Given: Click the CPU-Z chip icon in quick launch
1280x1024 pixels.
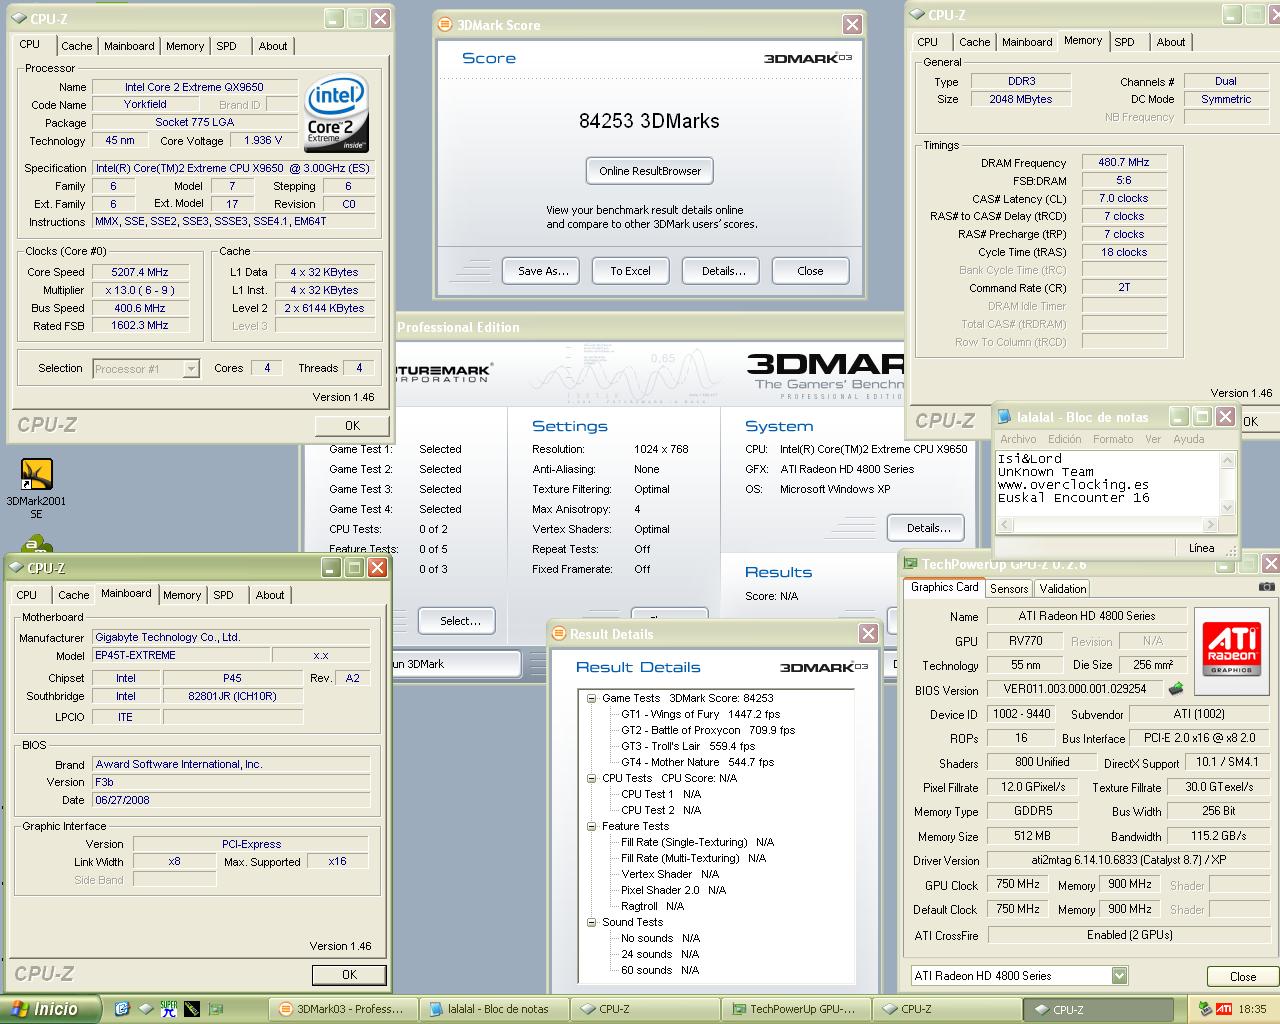Looking at the screenshot, I should pos(146,1008).
